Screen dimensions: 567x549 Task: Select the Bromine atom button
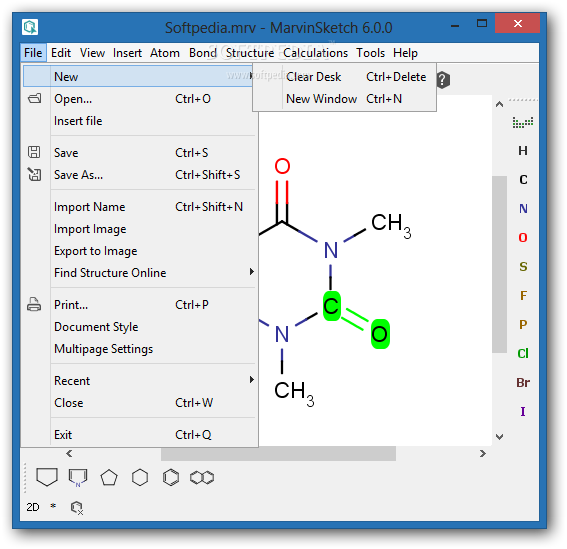523,382
